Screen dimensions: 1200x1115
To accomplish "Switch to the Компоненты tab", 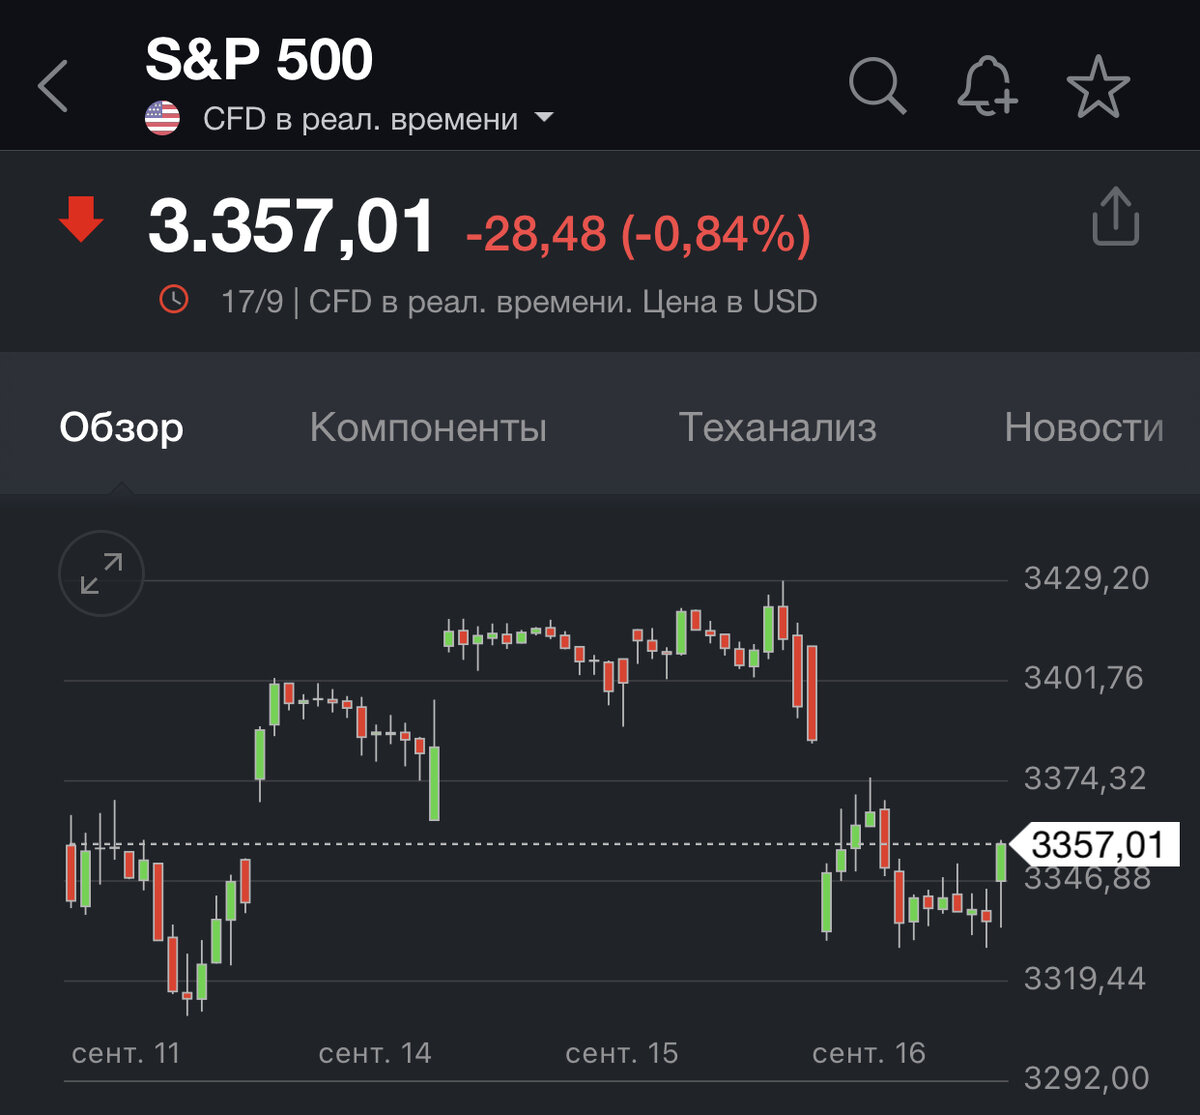I will pyautogui.click(x=428, y=427).
